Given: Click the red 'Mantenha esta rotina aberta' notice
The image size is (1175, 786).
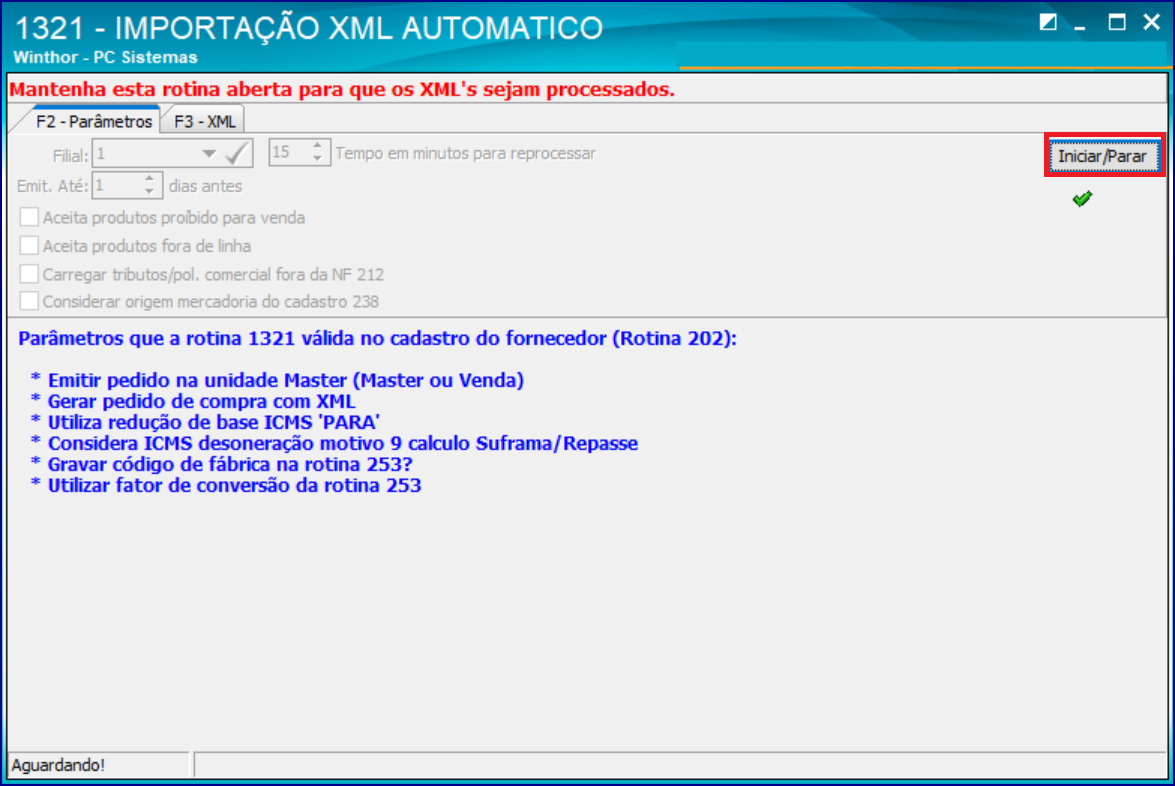Looking at the screenshot, I should point(342,89).
